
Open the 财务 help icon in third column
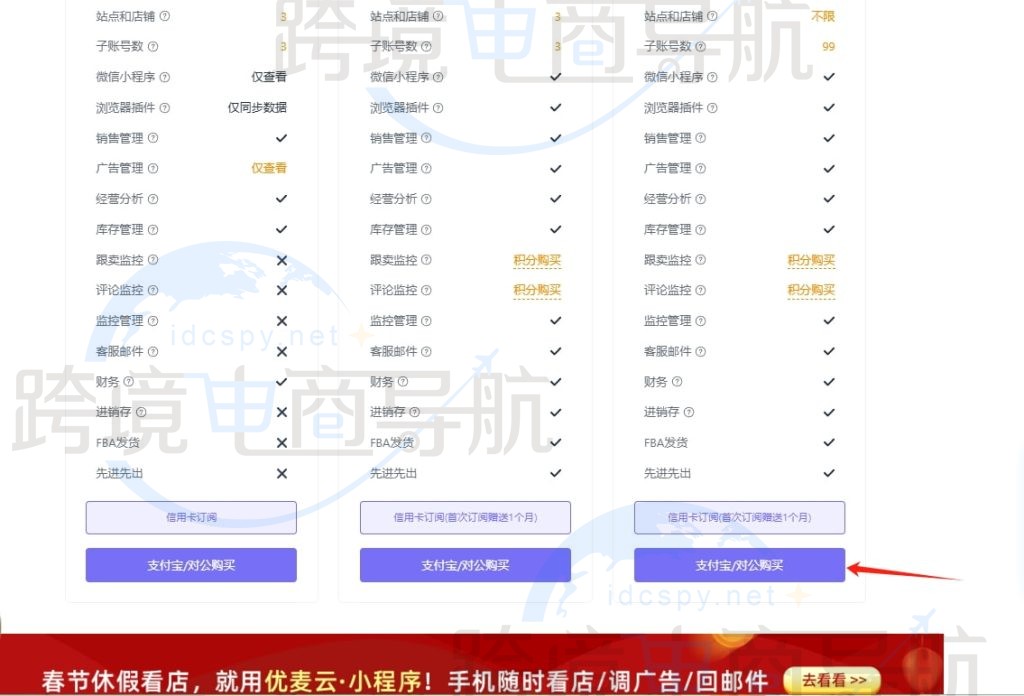pos(677,381)
